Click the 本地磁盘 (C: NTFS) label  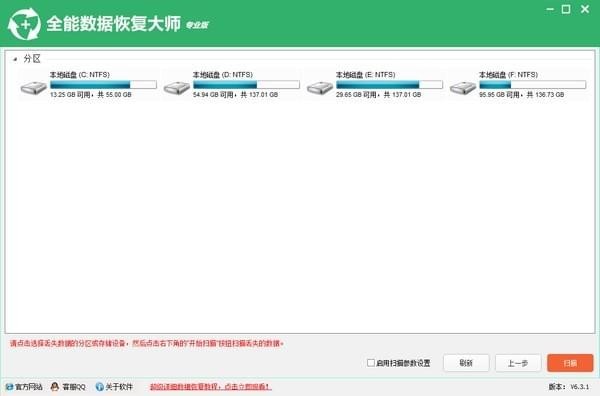80,75
